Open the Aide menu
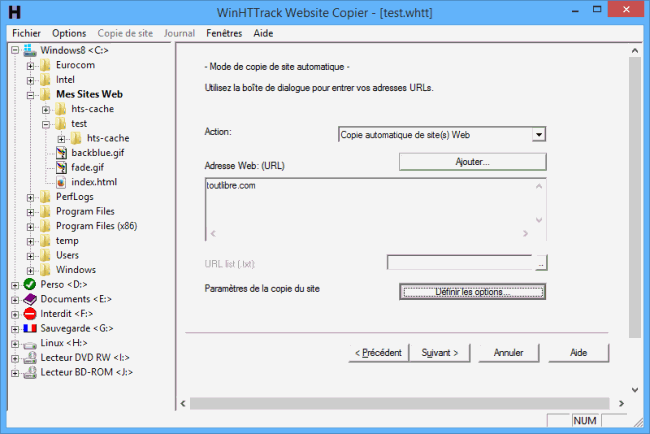Image resolution: width=650 pixels, height=434 pixels. point(263,33)
